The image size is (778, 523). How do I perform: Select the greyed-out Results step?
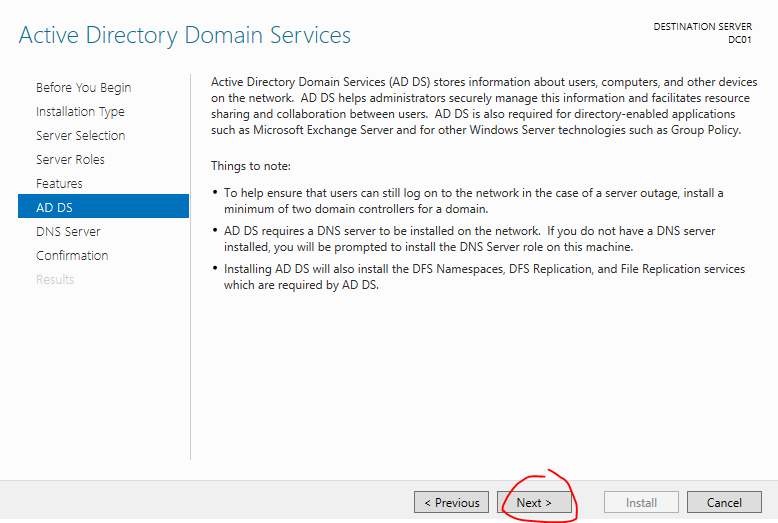pyautogui.click(x=55, y=279)
